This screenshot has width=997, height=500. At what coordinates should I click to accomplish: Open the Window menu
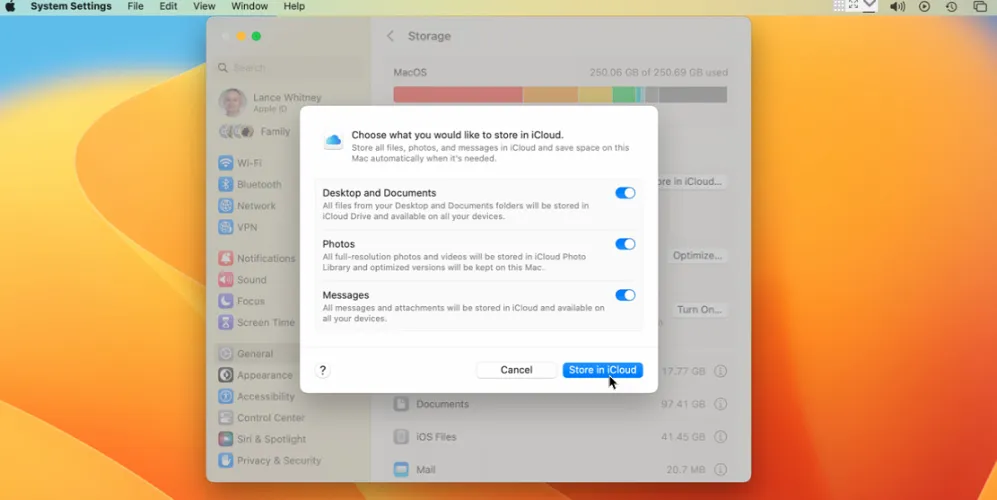pyautogui.click(x=249, y=7)
